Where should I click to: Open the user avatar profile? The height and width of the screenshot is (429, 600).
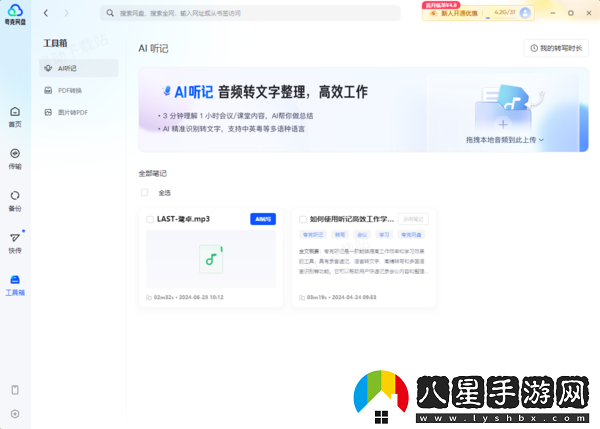(525, 13)
